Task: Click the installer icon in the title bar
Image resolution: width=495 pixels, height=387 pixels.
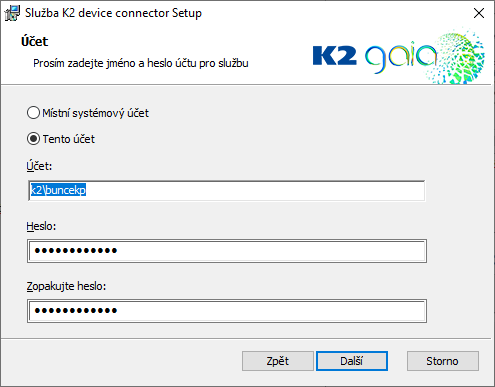Action: click(12, 13)
